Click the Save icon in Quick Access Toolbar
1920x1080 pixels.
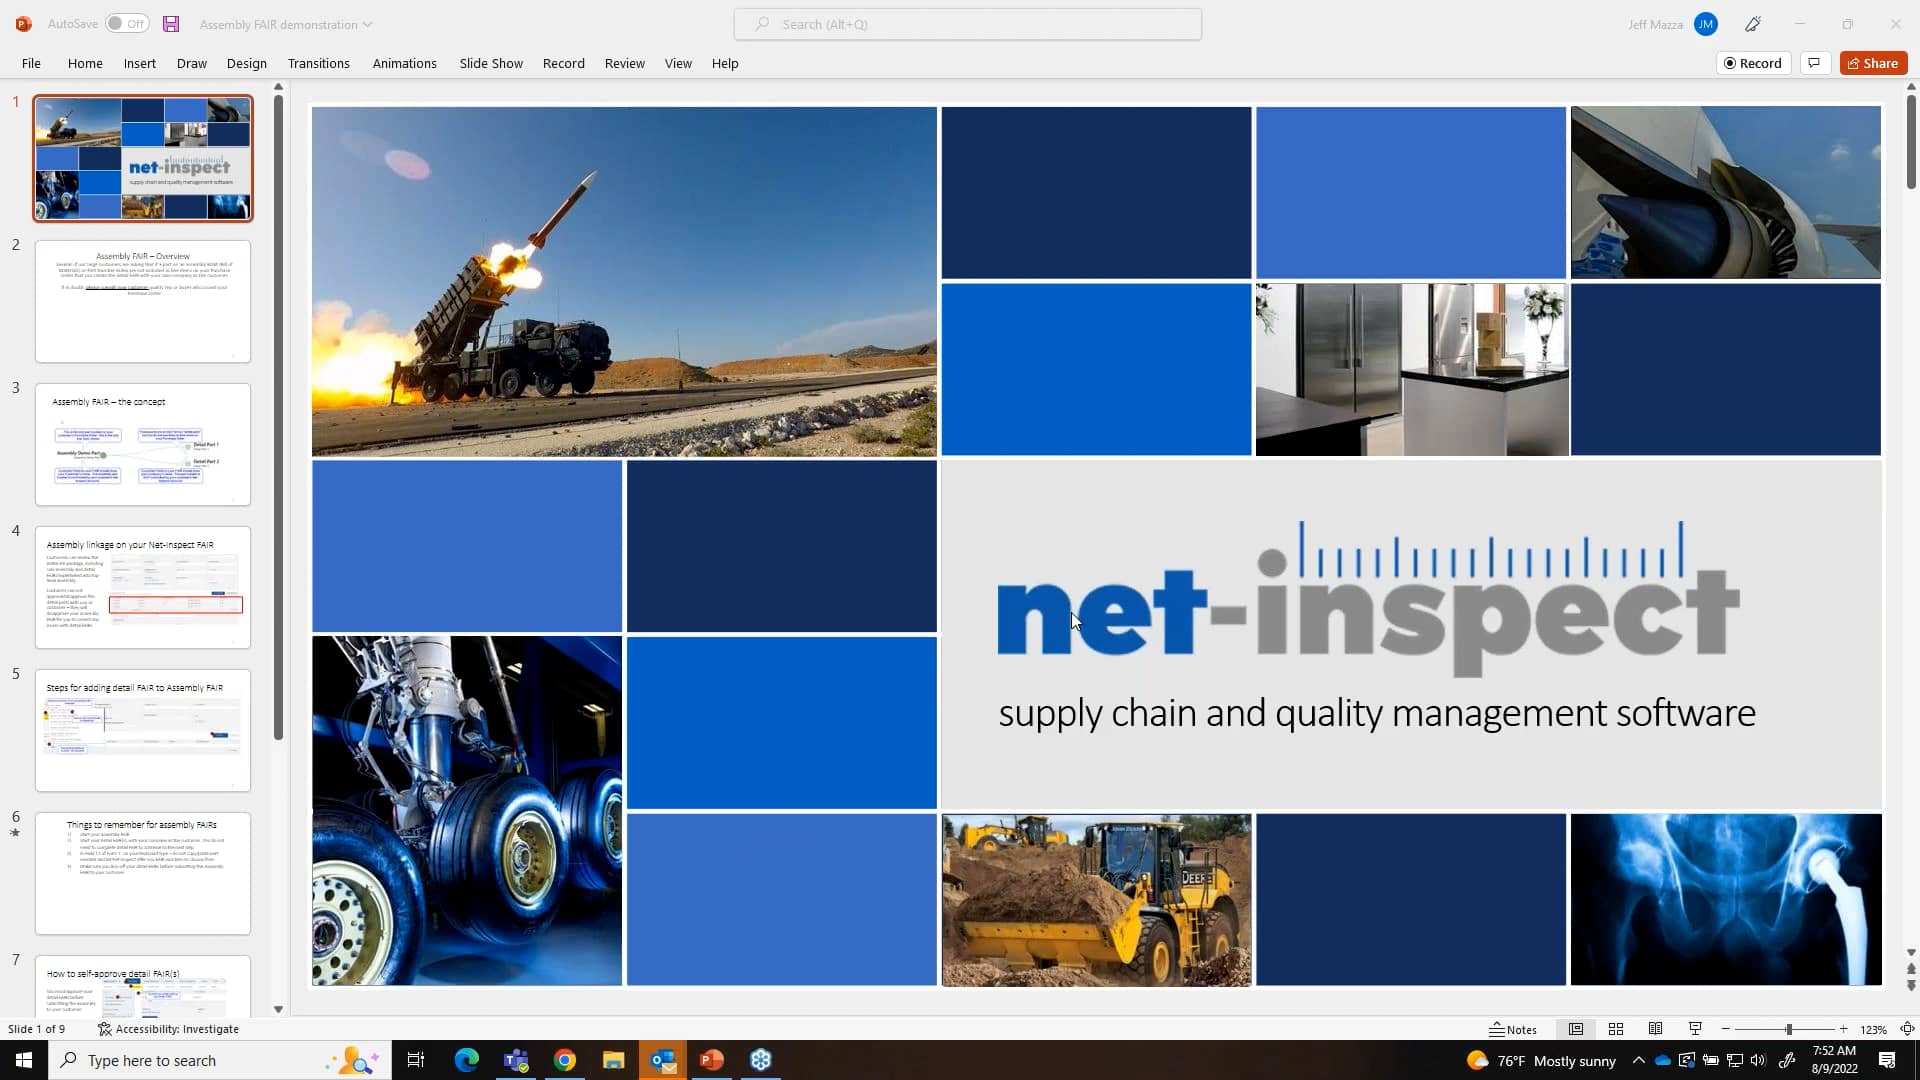coord(170,23)
